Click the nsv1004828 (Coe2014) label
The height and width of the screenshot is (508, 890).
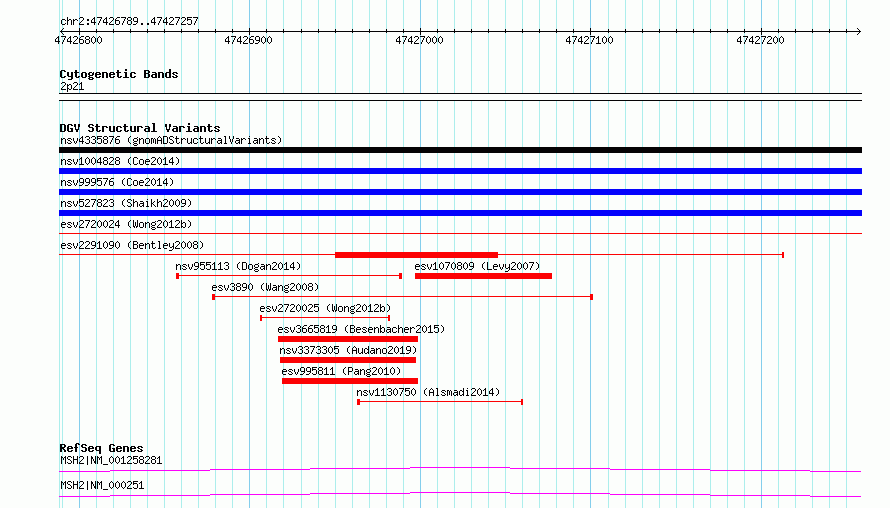pyautogui.click(x=120, y=161)
